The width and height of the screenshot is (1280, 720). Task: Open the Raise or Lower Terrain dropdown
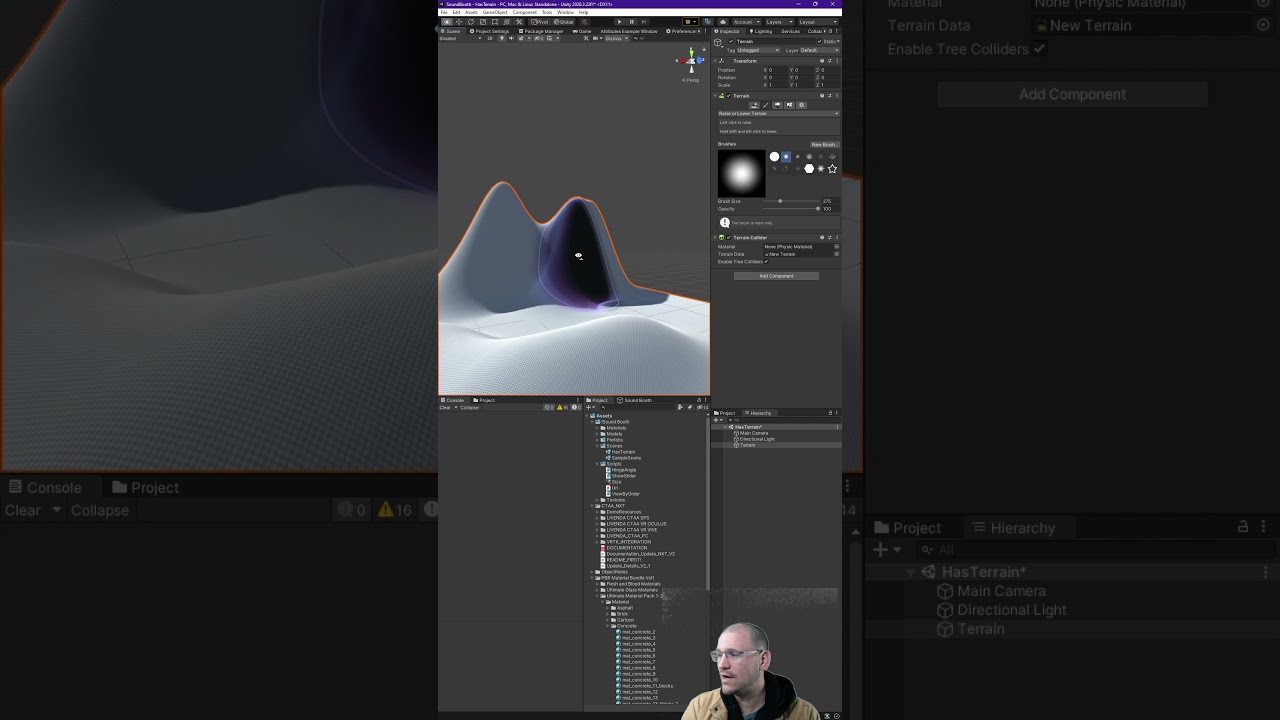click(x=779, y=113)
